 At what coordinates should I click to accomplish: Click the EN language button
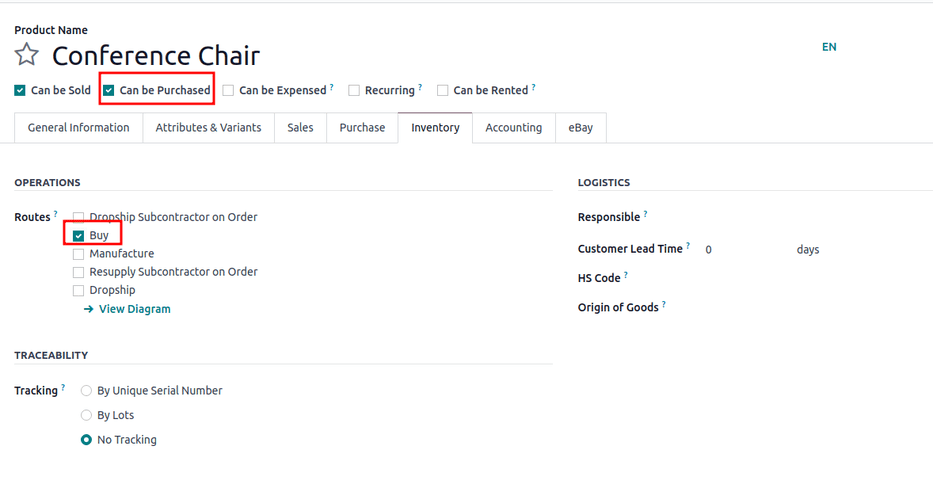829,47
